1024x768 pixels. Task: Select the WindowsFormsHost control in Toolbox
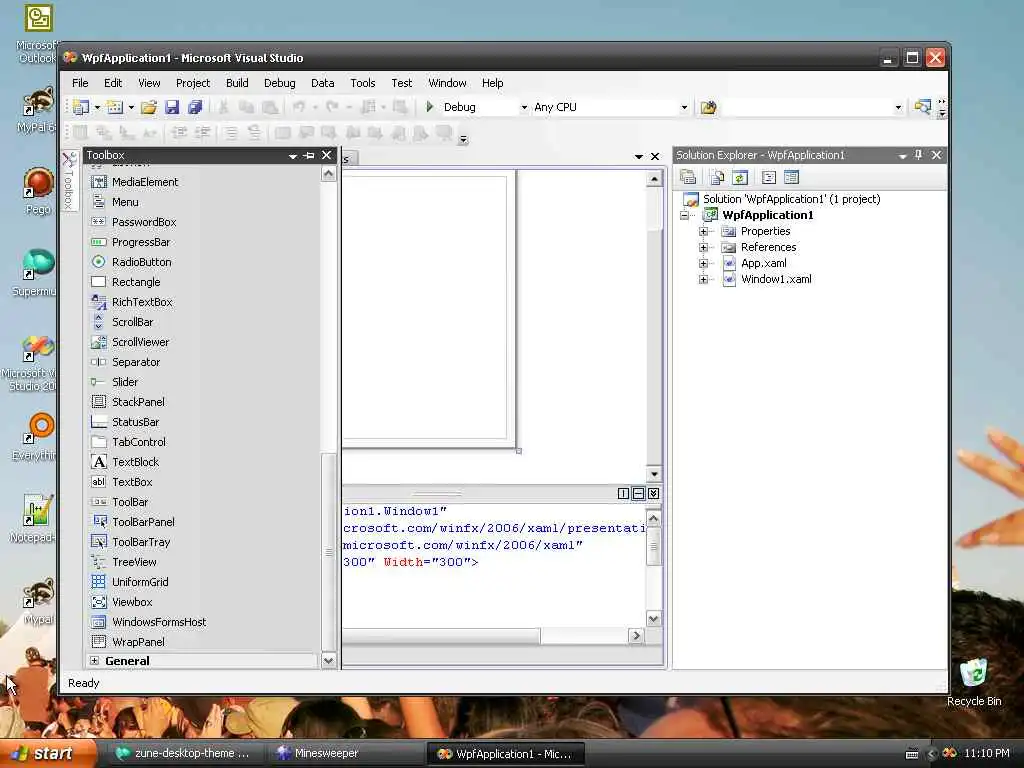[158, 622]
